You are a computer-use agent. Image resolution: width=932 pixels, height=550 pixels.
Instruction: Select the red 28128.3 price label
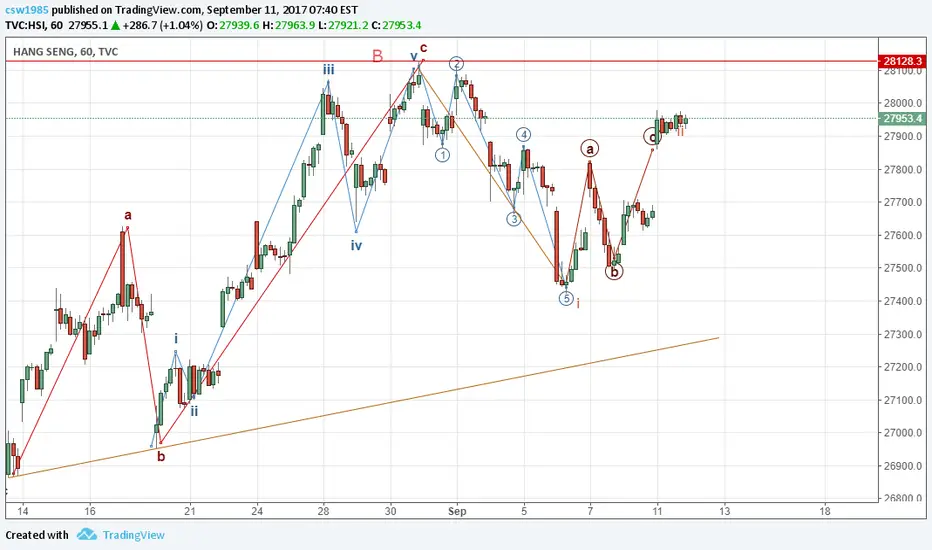tap(902, 61)
